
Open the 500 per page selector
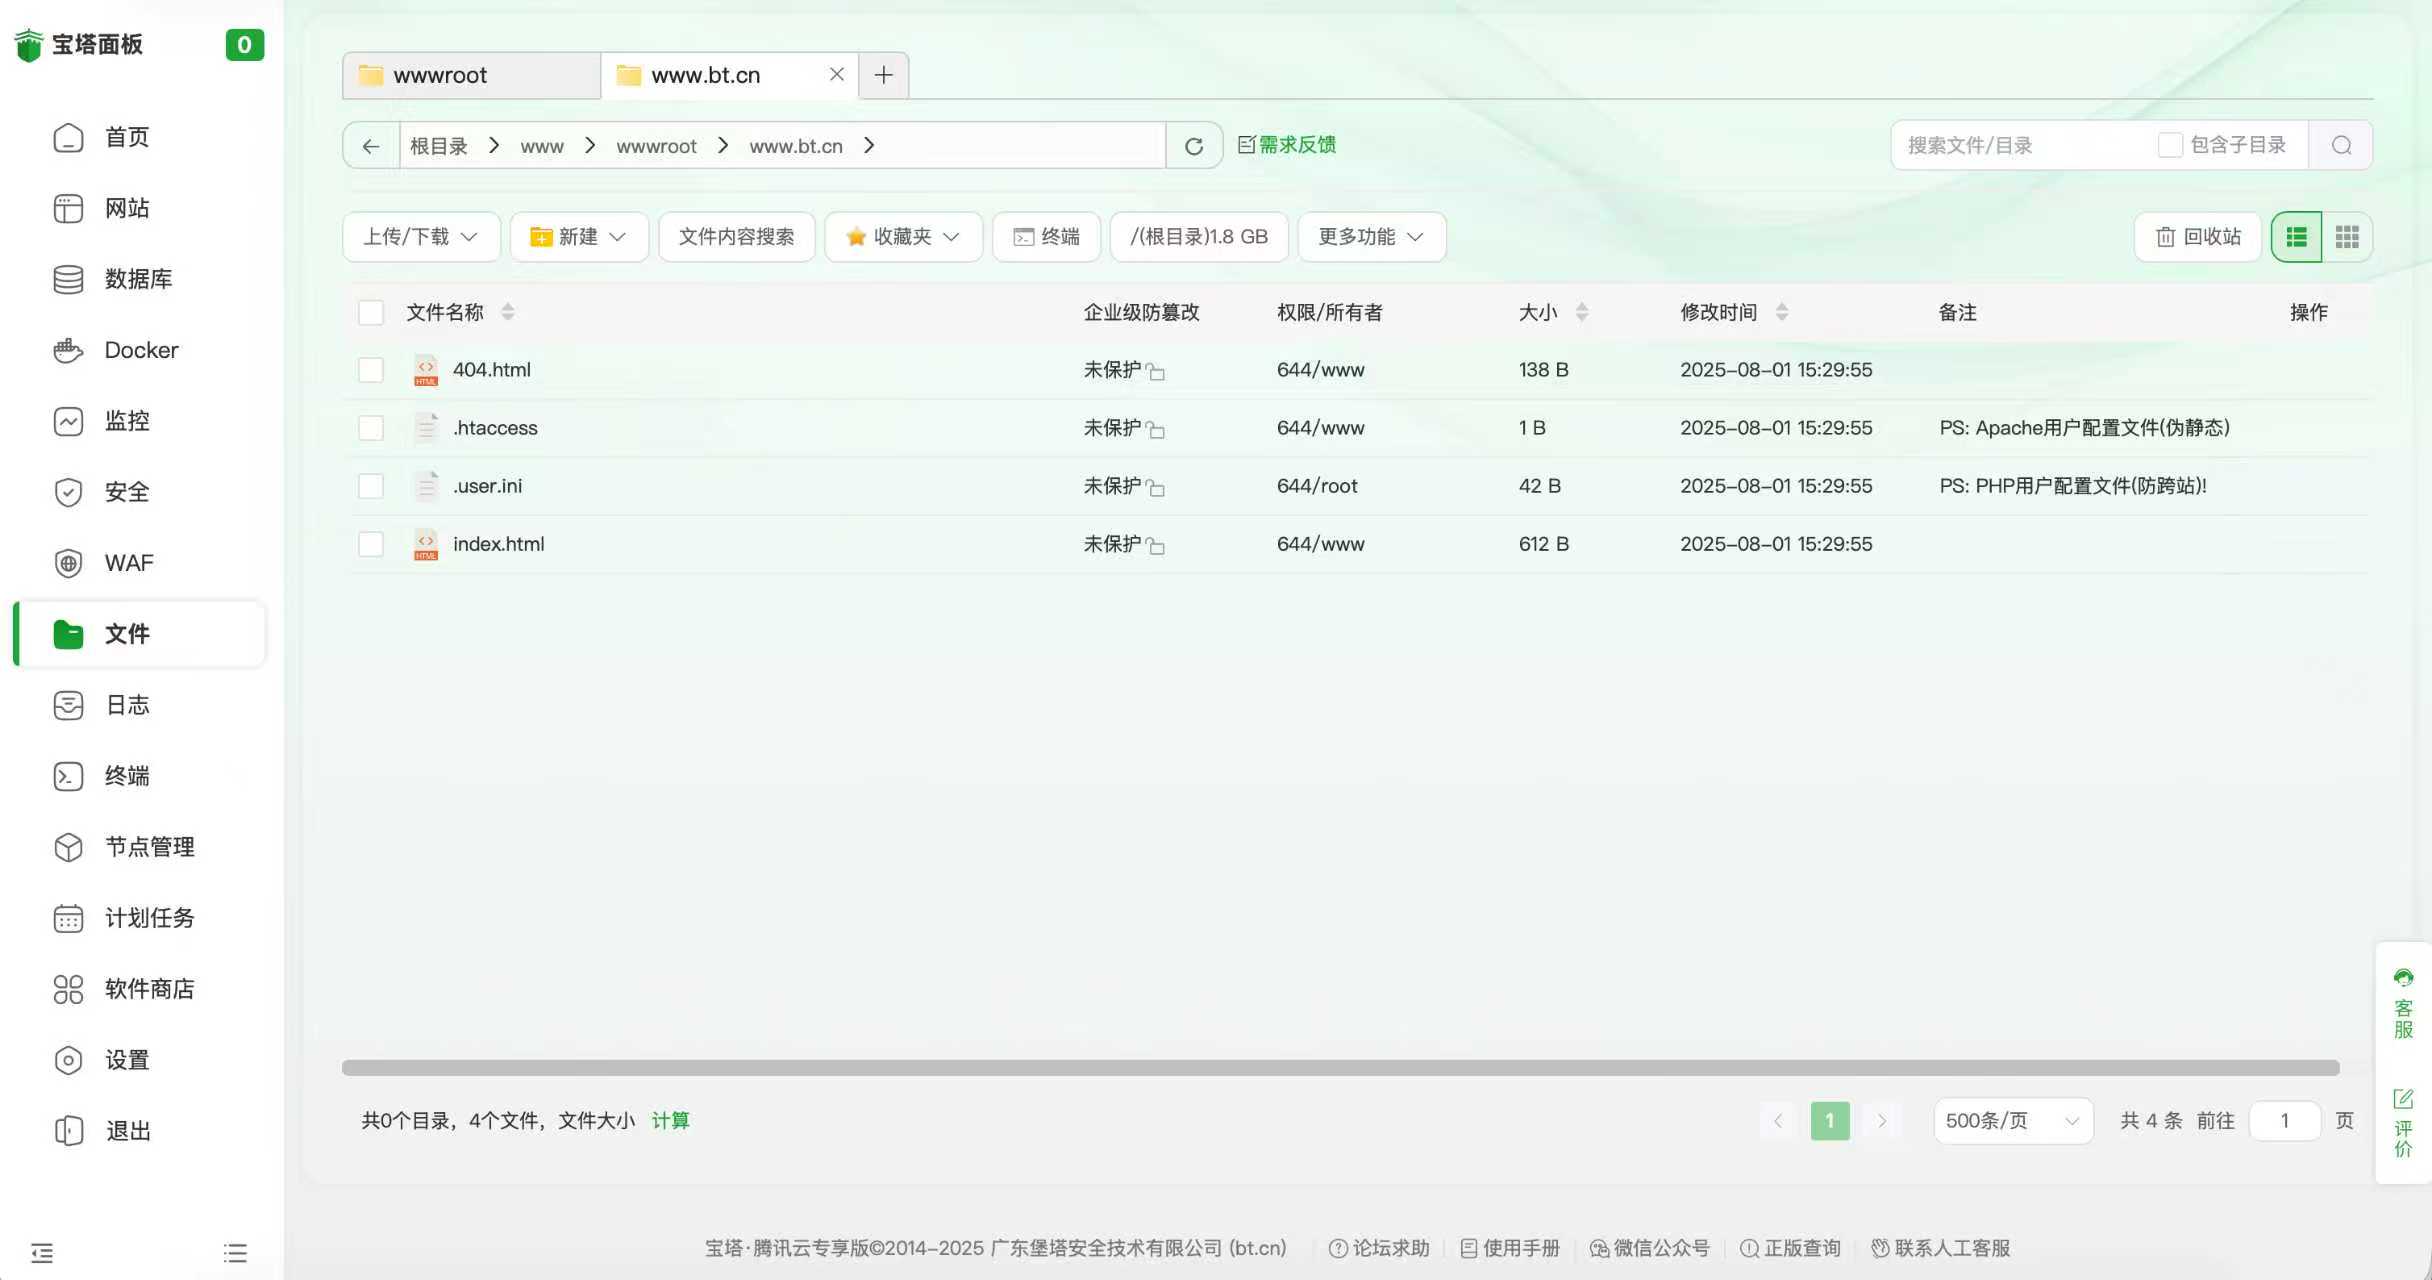coord(2012,1121)
